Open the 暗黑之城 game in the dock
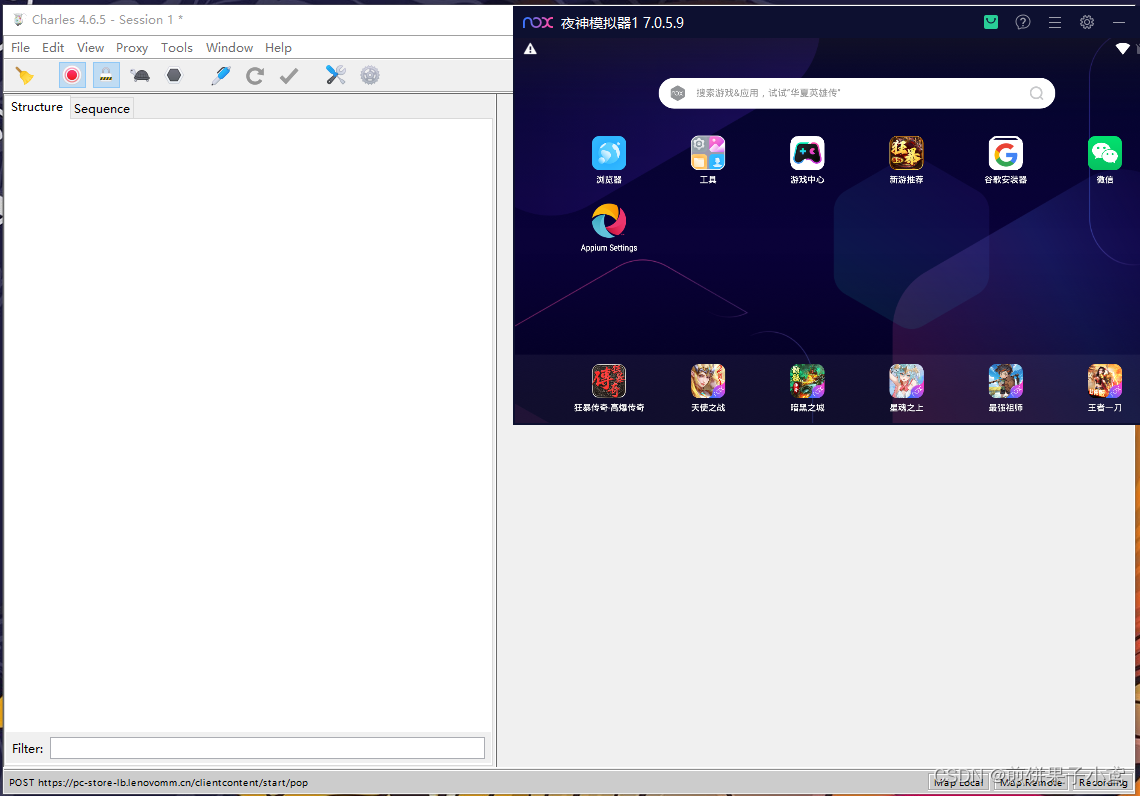 click(807, 388)
